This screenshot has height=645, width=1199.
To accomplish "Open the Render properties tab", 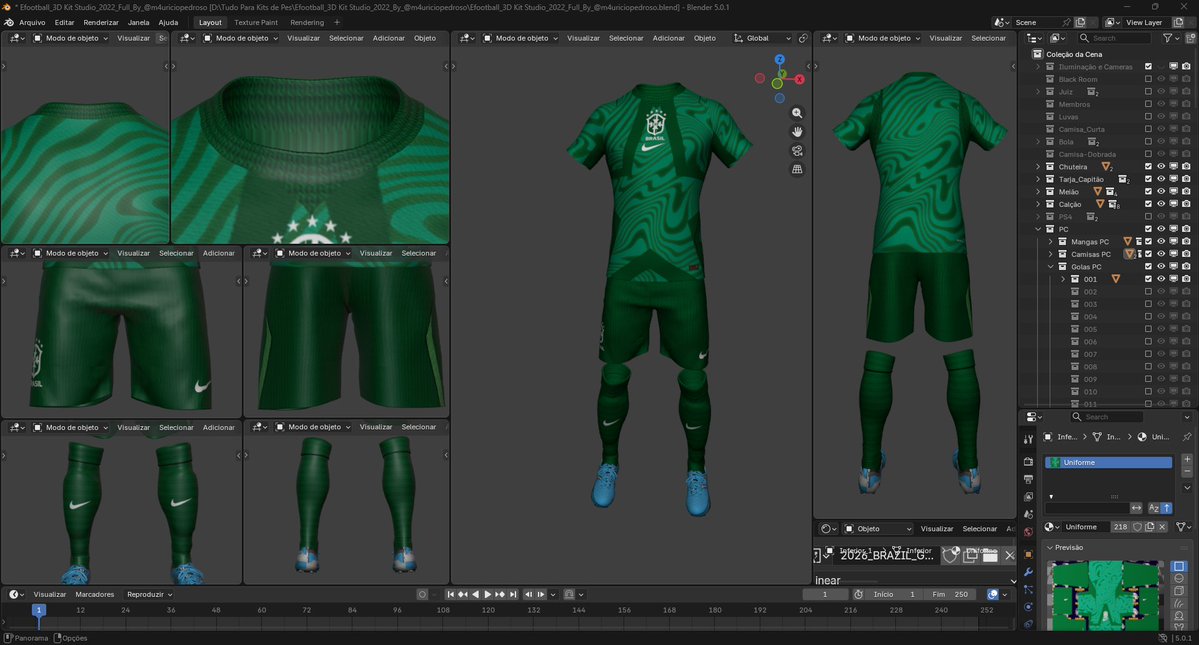I will 1028,462.
